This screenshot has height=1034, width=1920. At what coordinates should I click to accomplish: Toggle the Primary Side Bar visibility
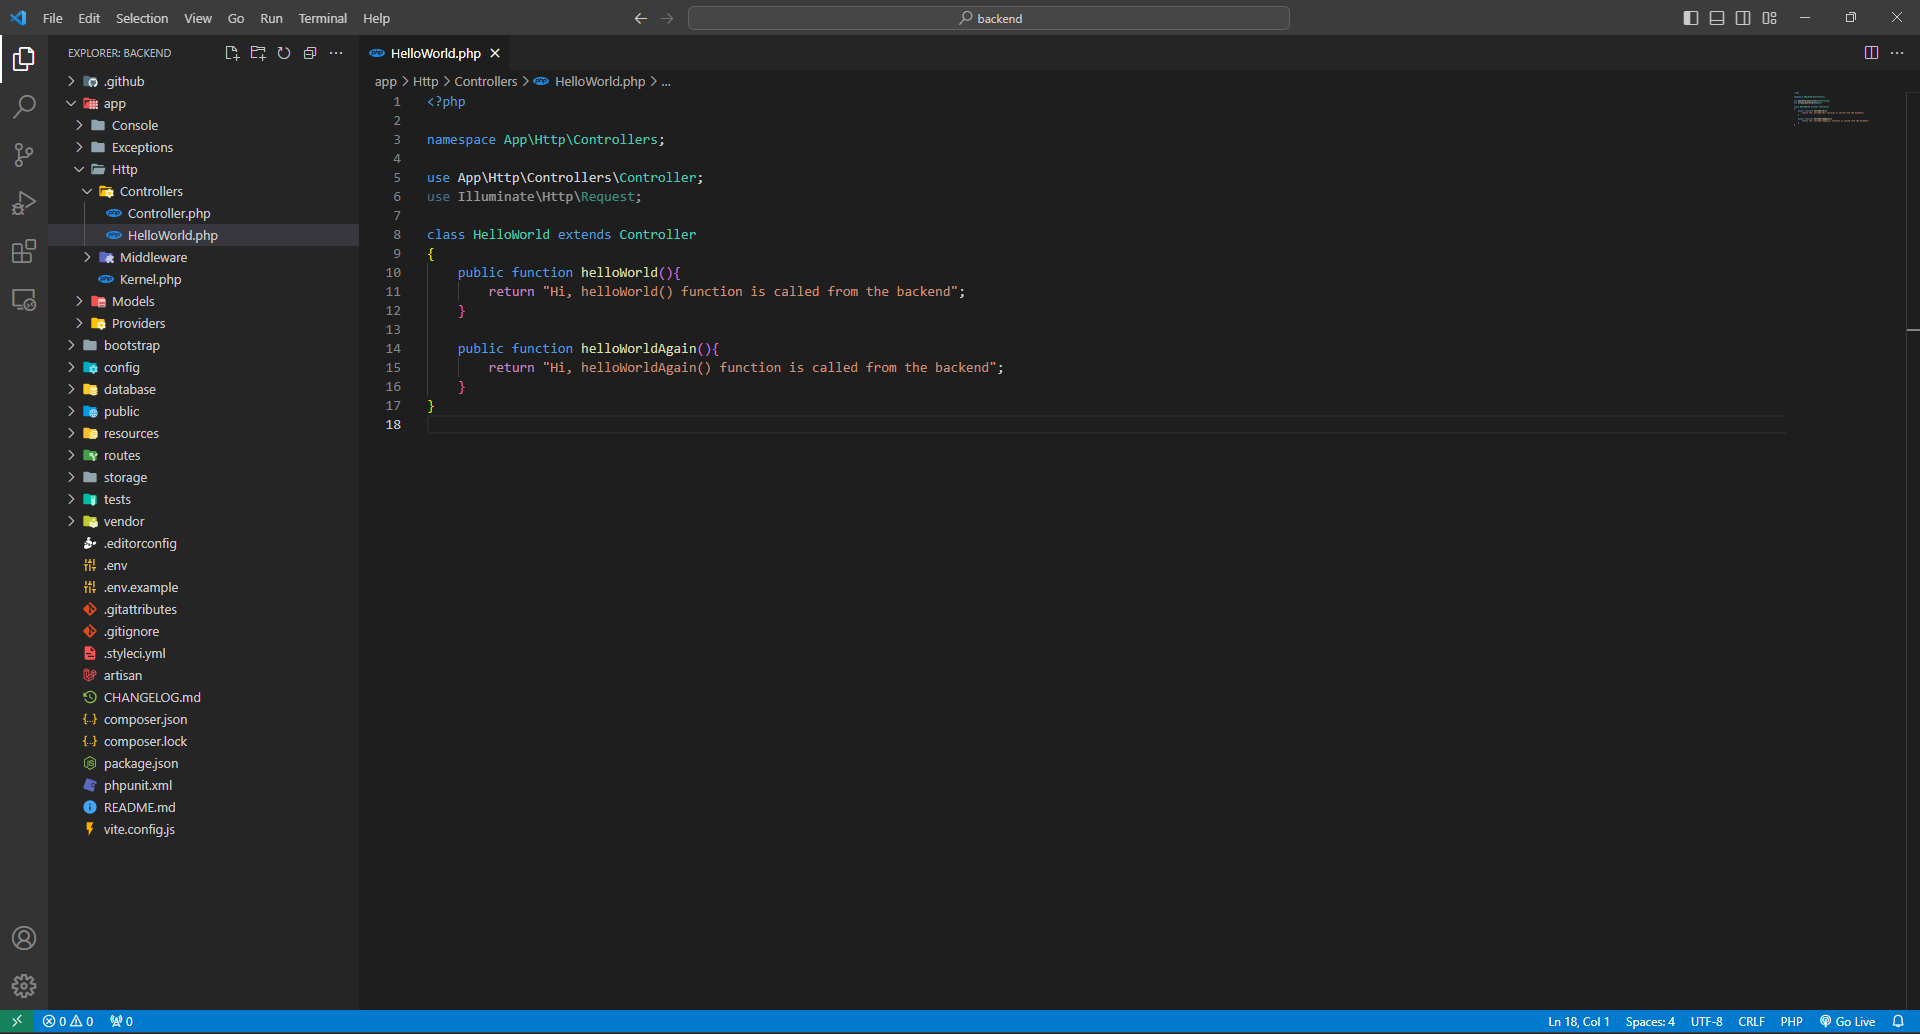1691,18
